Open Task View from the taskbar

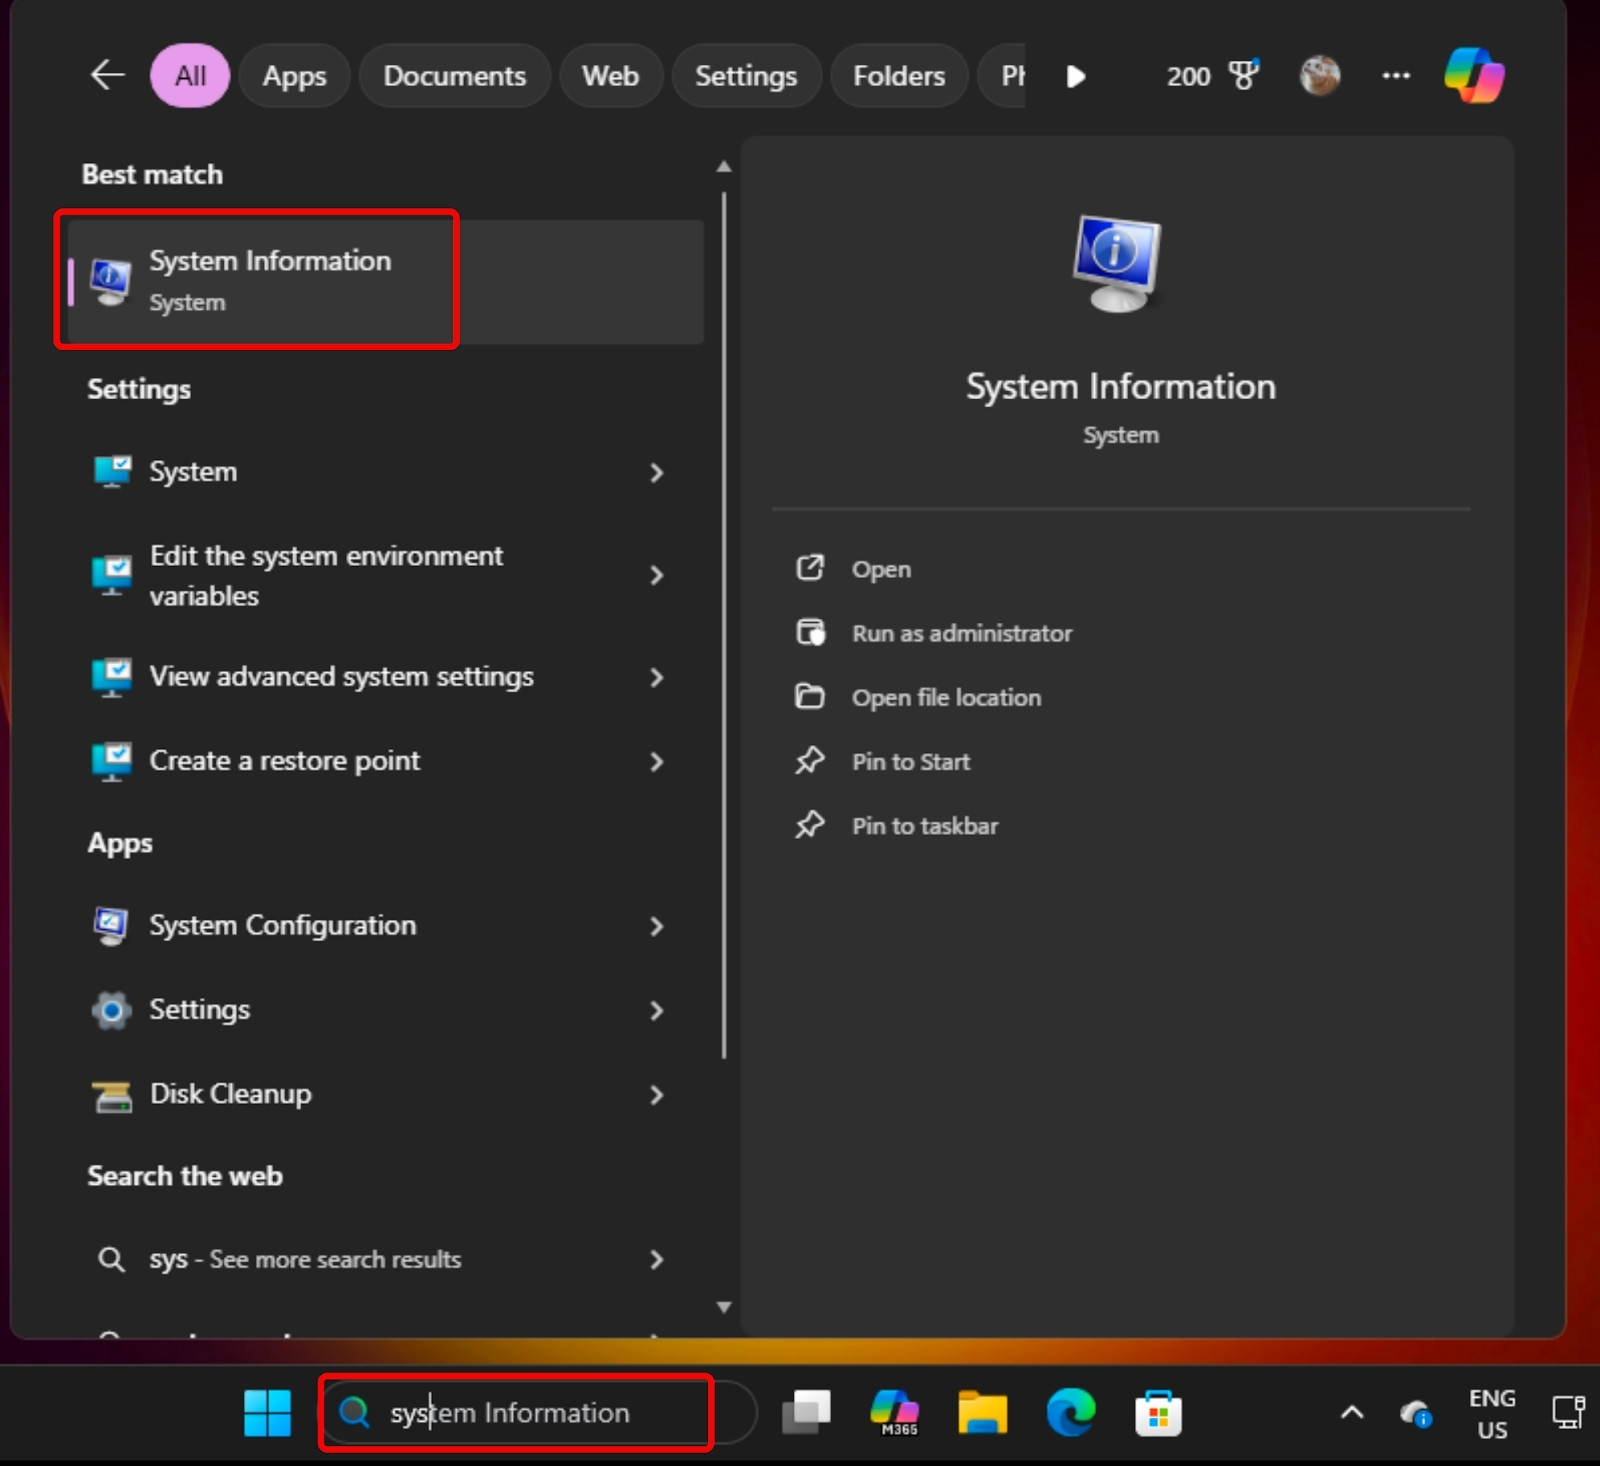tap(806, 1412)
